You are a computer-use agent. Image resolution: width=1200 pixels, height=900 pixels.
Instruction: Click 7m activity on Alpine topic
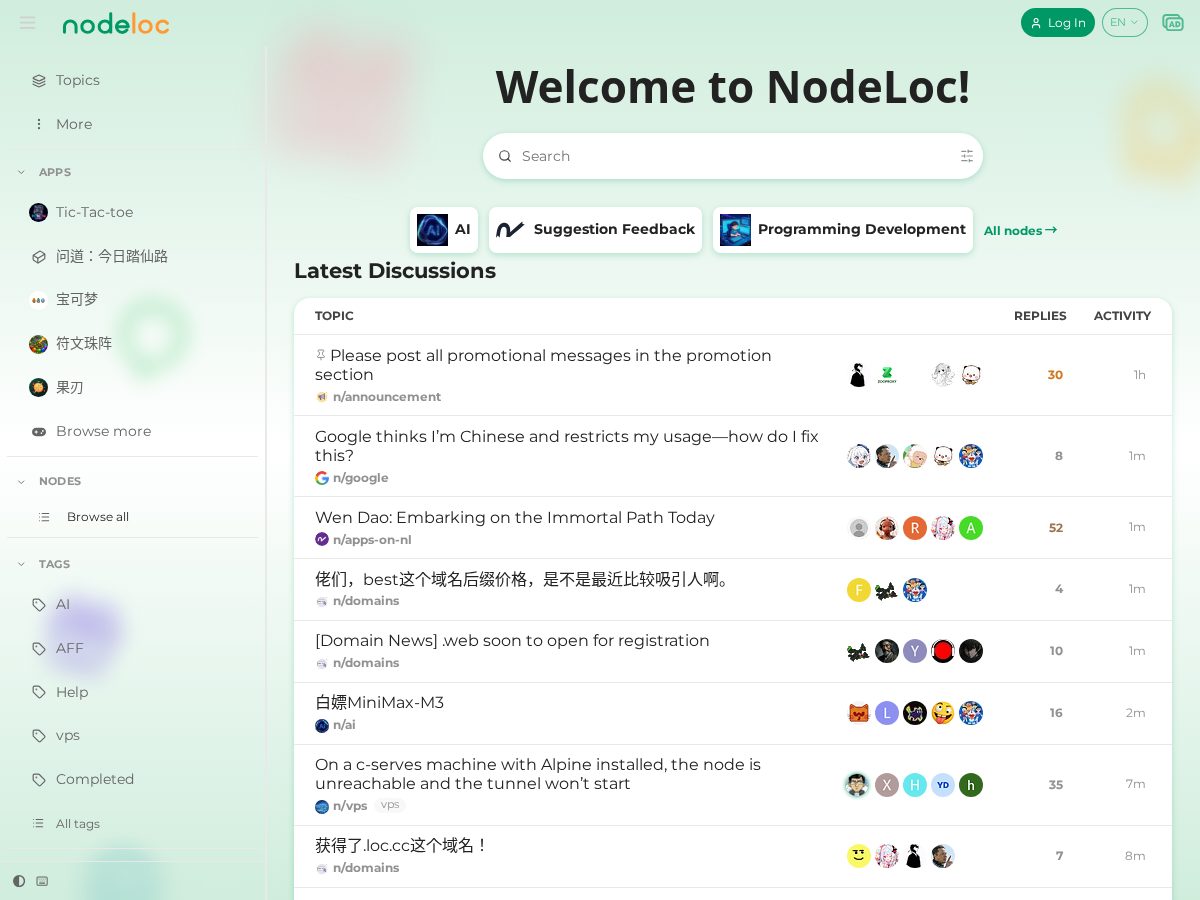tap(1136, 784)
